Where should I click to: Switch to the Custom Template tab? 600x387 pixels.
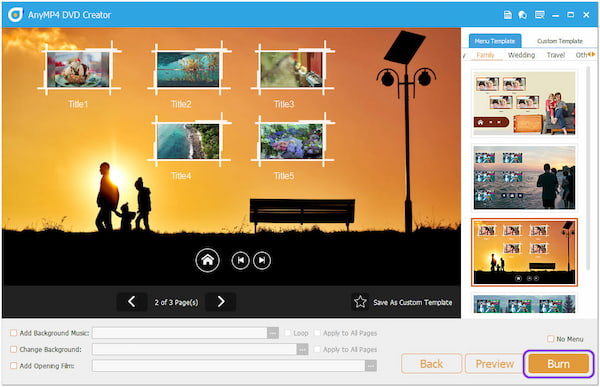click(559, 41)
